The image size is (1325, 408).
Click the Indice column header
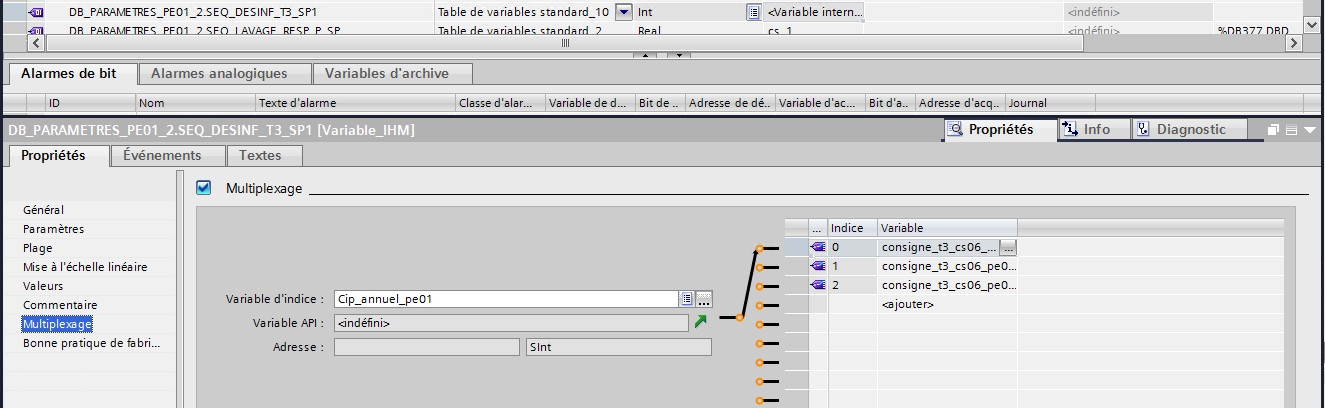pos(853,228)
